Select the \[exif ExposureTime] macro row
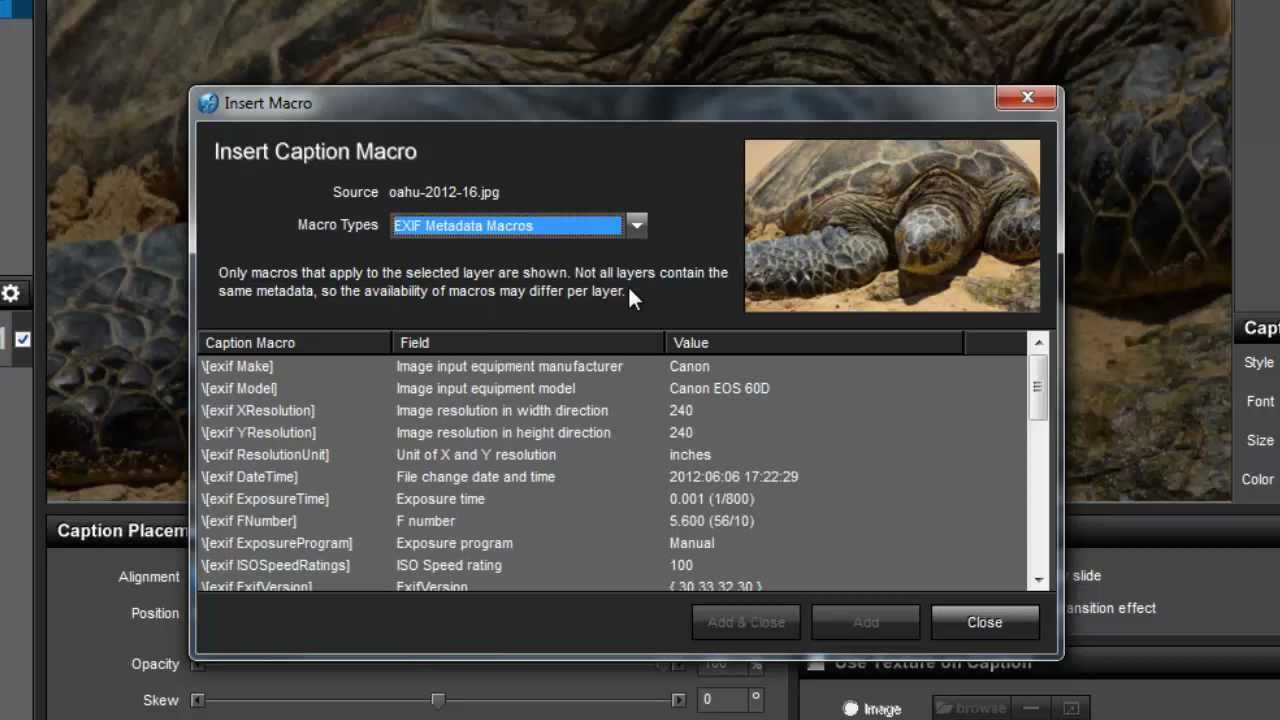This screenshot has width=1280, height=720. coord(612,499)
